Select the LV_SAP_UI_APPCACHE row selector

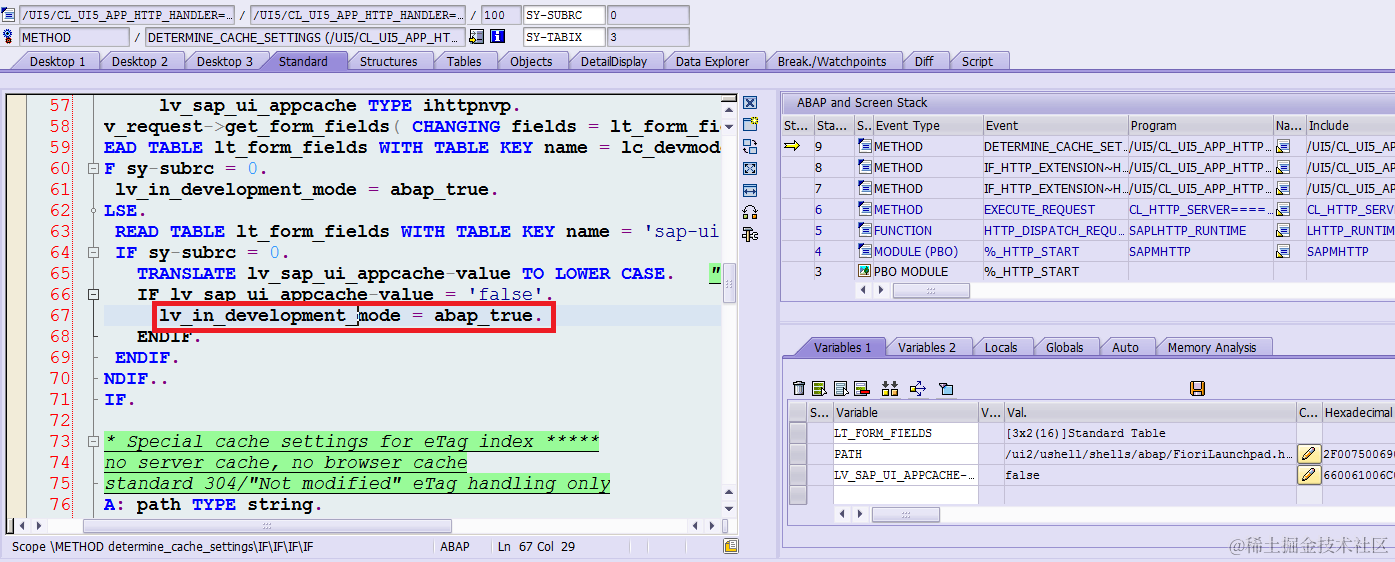coord(797,475)
